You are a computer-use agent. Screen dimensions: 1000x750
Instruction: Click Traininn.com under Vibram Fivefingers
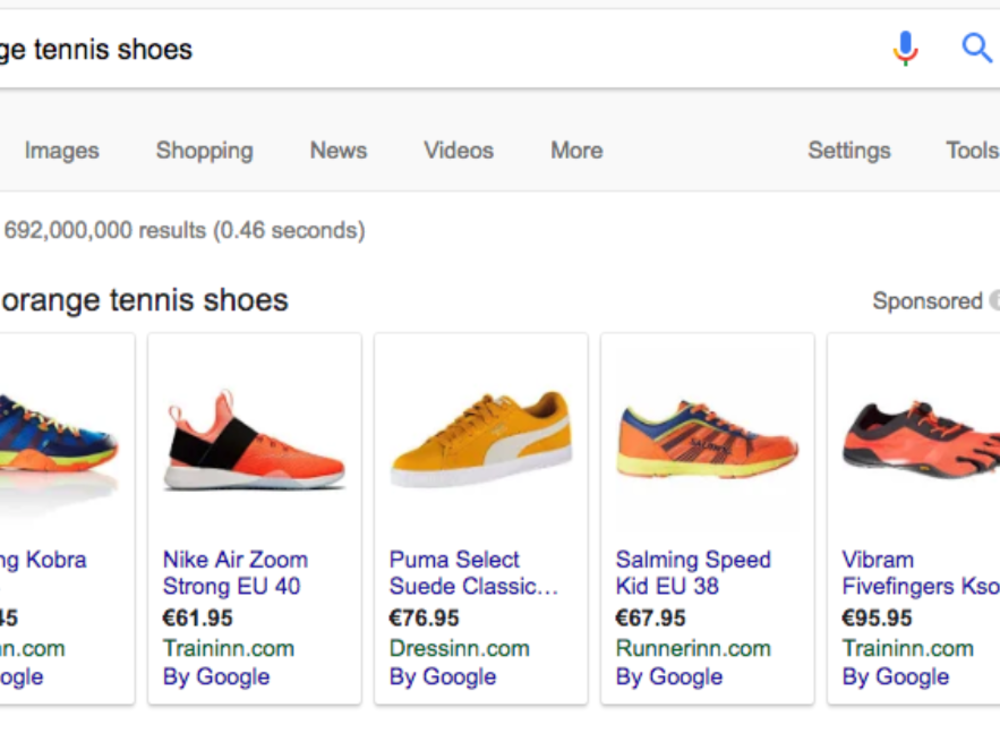[x=908, y=648]
